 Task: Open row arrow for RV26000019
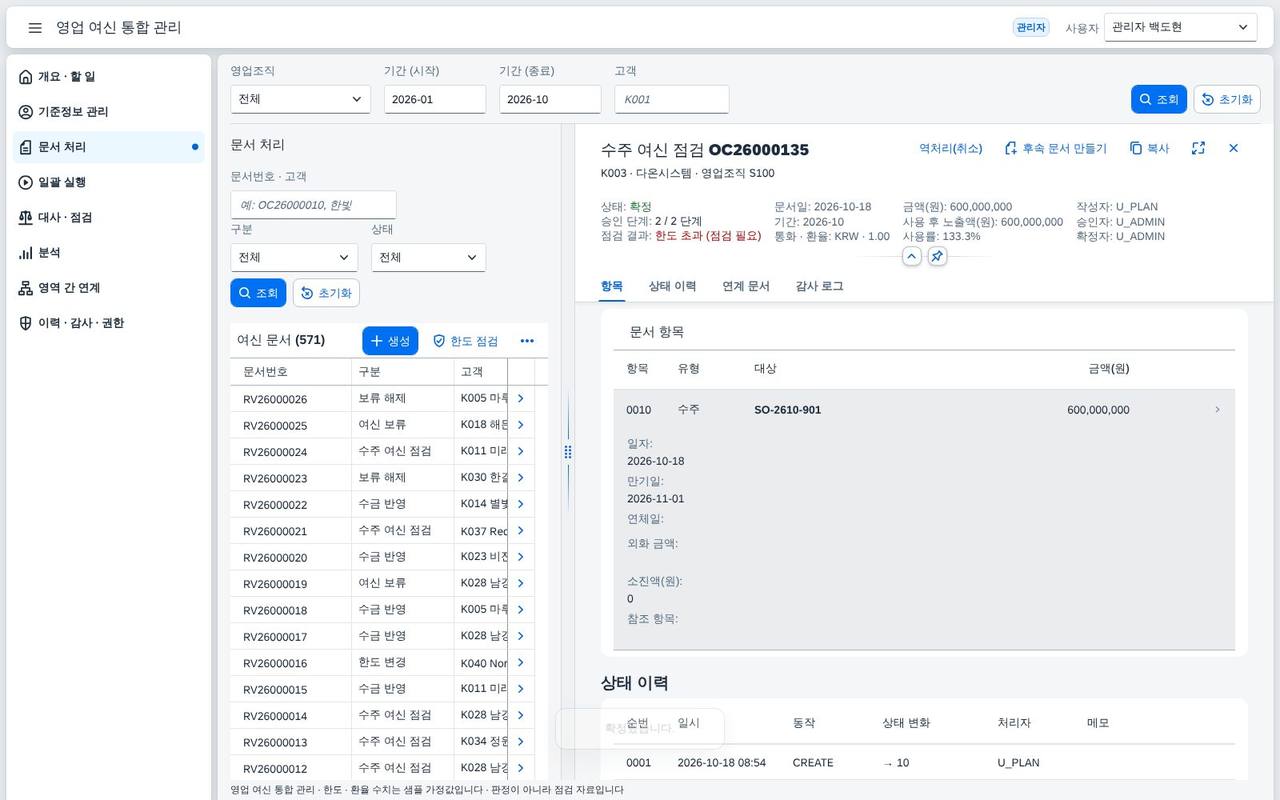[x=520, y=583]
